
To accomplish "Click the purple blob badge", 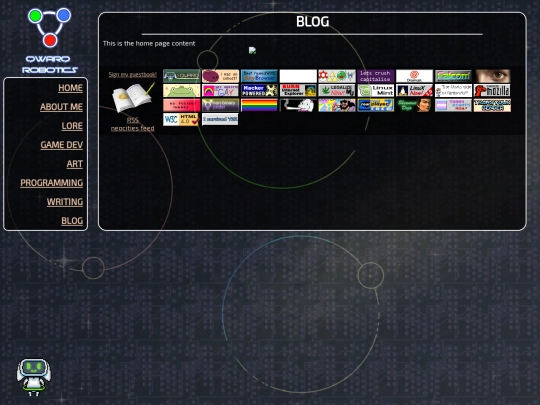I will click(220, 76).
